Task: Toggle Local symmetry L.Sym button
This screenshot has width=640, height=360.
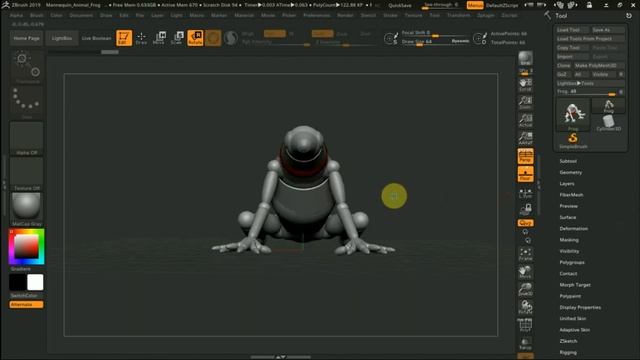Action: (x=525, y=193)
